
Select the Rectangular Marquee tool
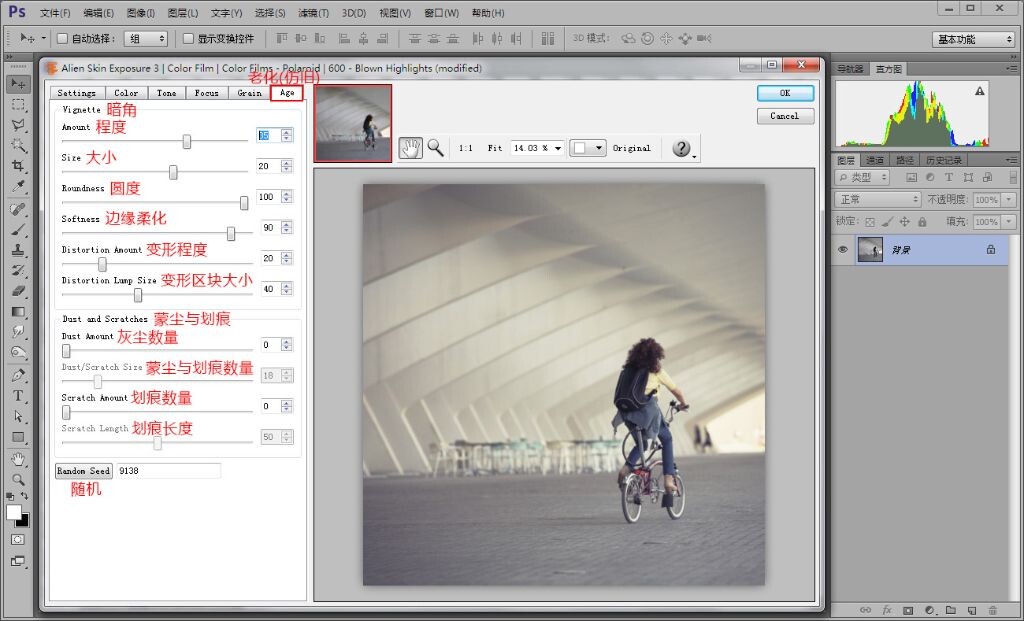pyautogui.click(x=18, y=104)
